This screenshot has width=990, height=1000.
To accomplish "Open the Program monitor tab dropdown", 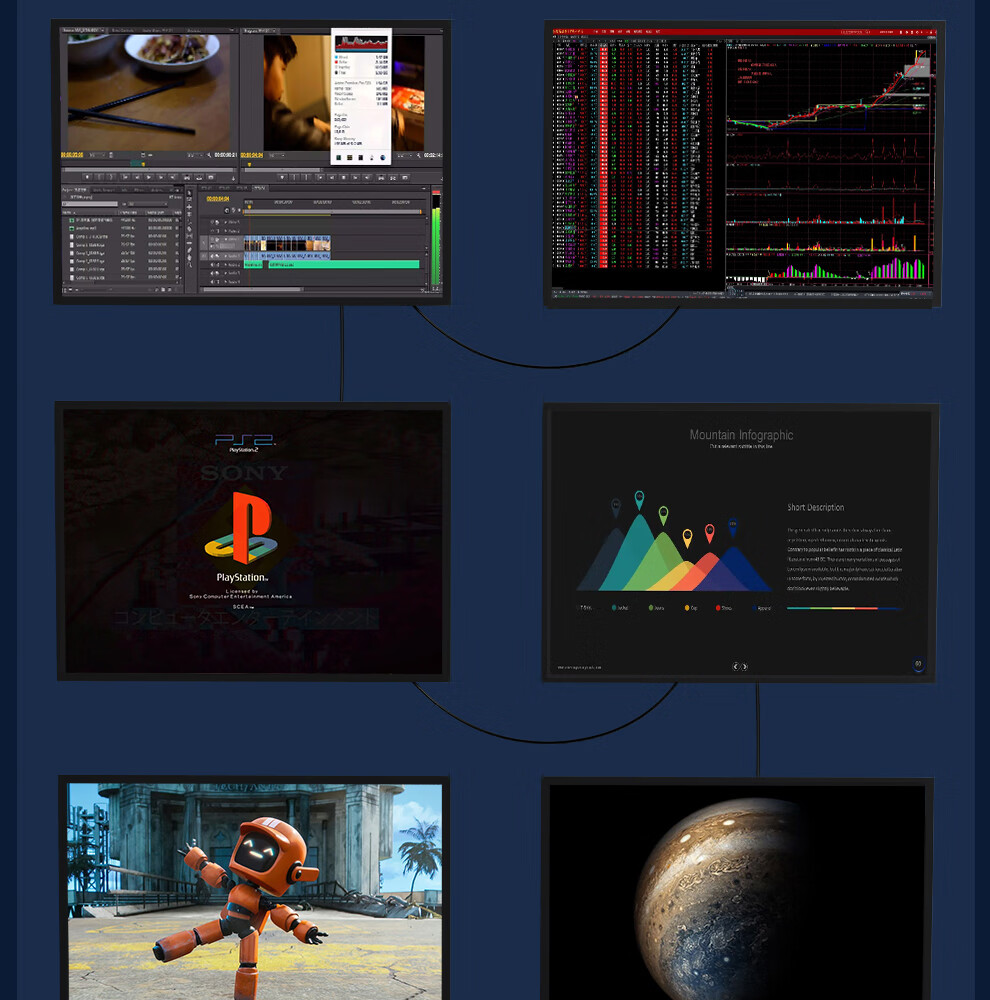I will point(274,31).
